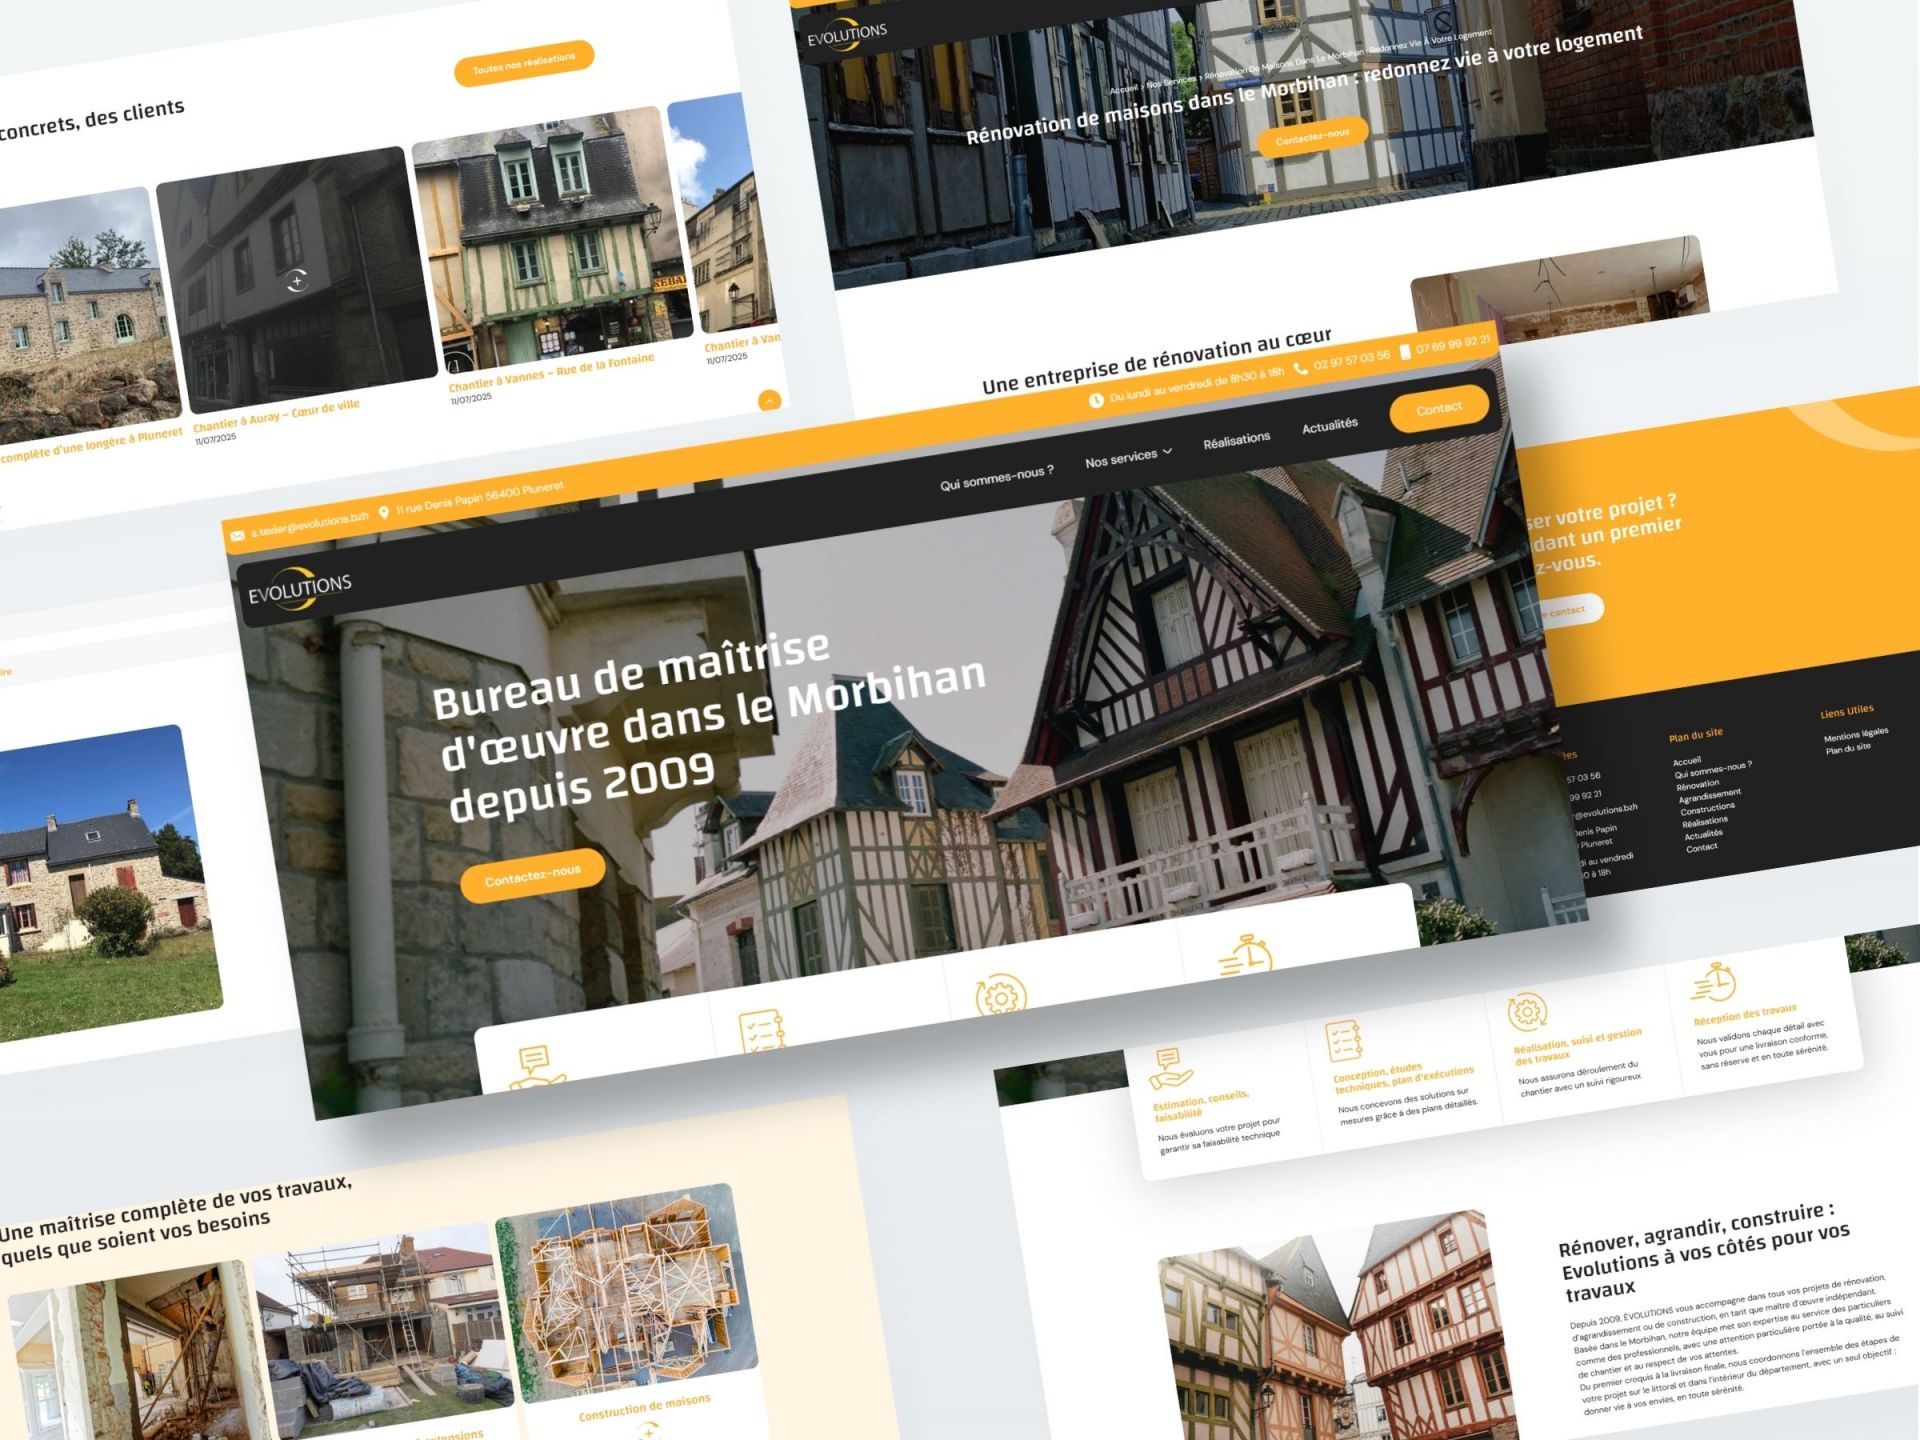
Task: Click the Rénover, agrandir, construire heading
Action: tap(1705, 1251)
